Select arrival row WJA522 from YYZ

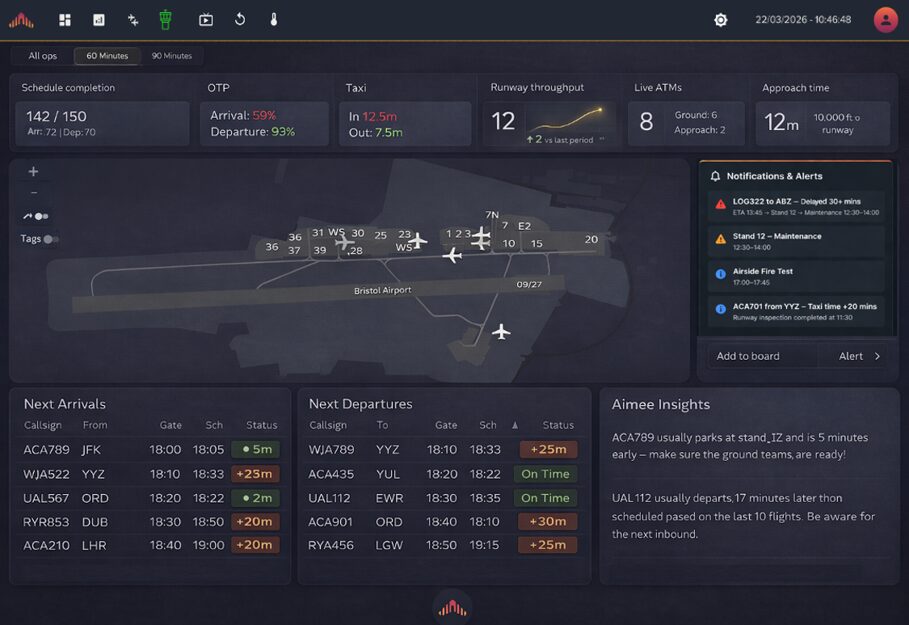[151, 474]
